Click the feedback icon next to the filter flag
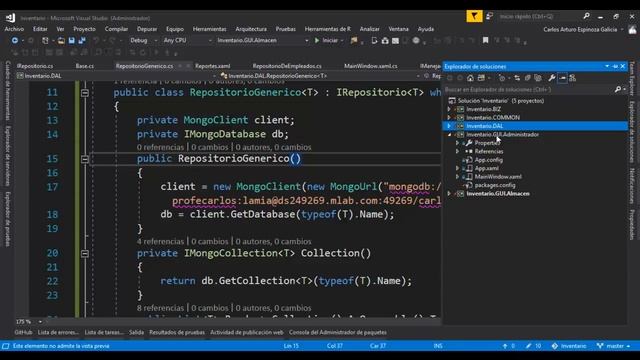 (489, 16)
